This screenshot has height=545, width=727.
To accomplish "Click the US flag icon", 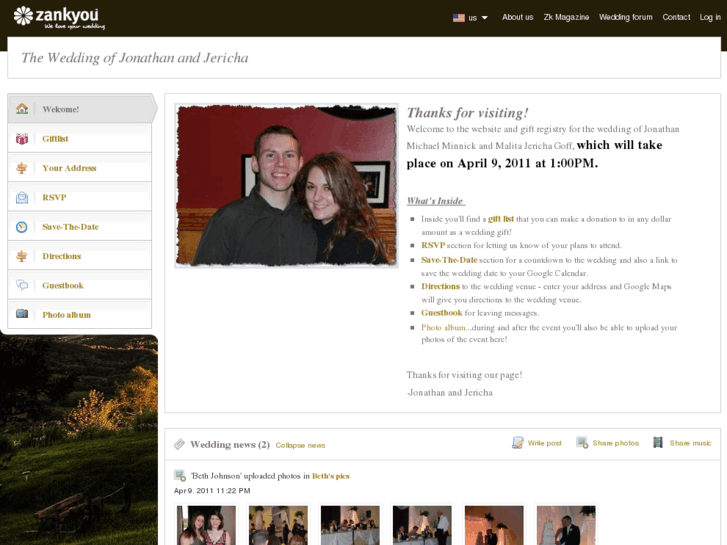I will (x=459, y=18).
